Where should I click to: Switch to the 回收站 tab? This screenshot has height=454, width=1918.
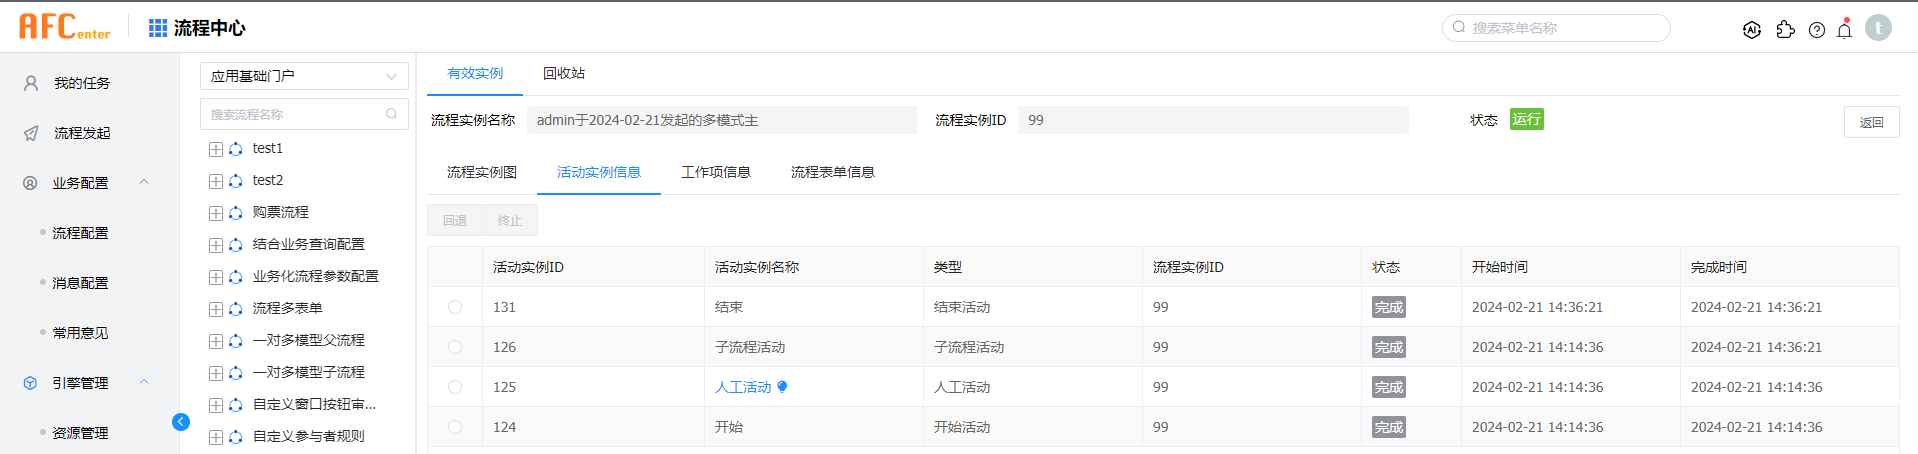[564, 73]
